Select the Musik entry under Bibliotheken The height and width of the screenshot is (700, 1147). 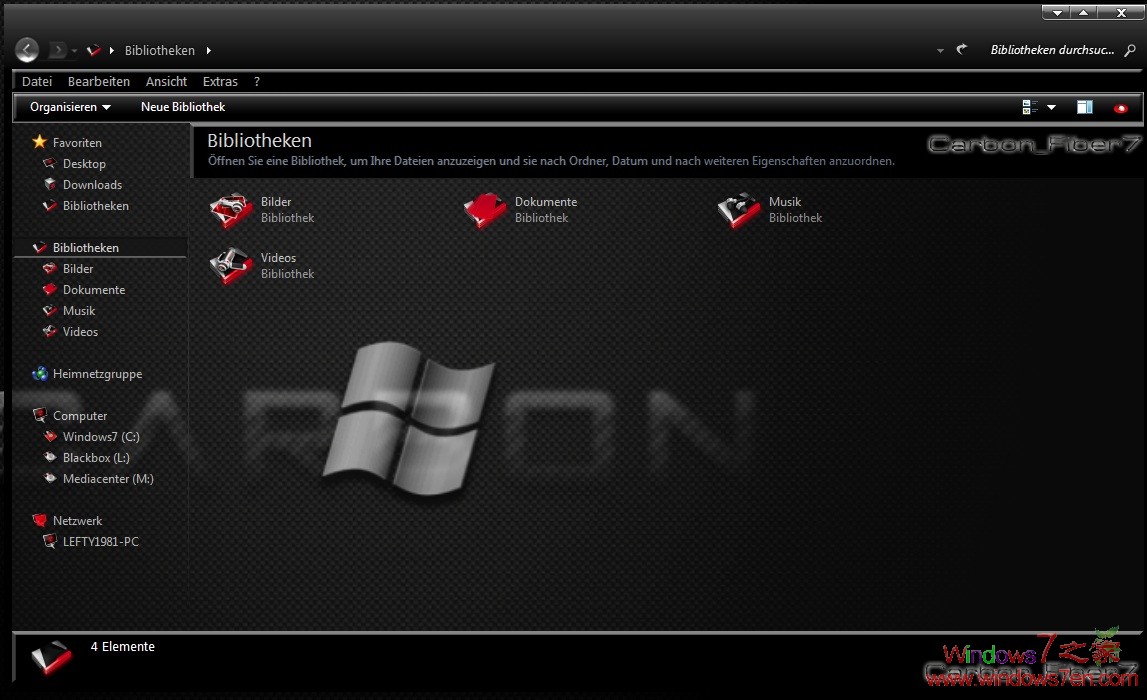tap(80, 310)
